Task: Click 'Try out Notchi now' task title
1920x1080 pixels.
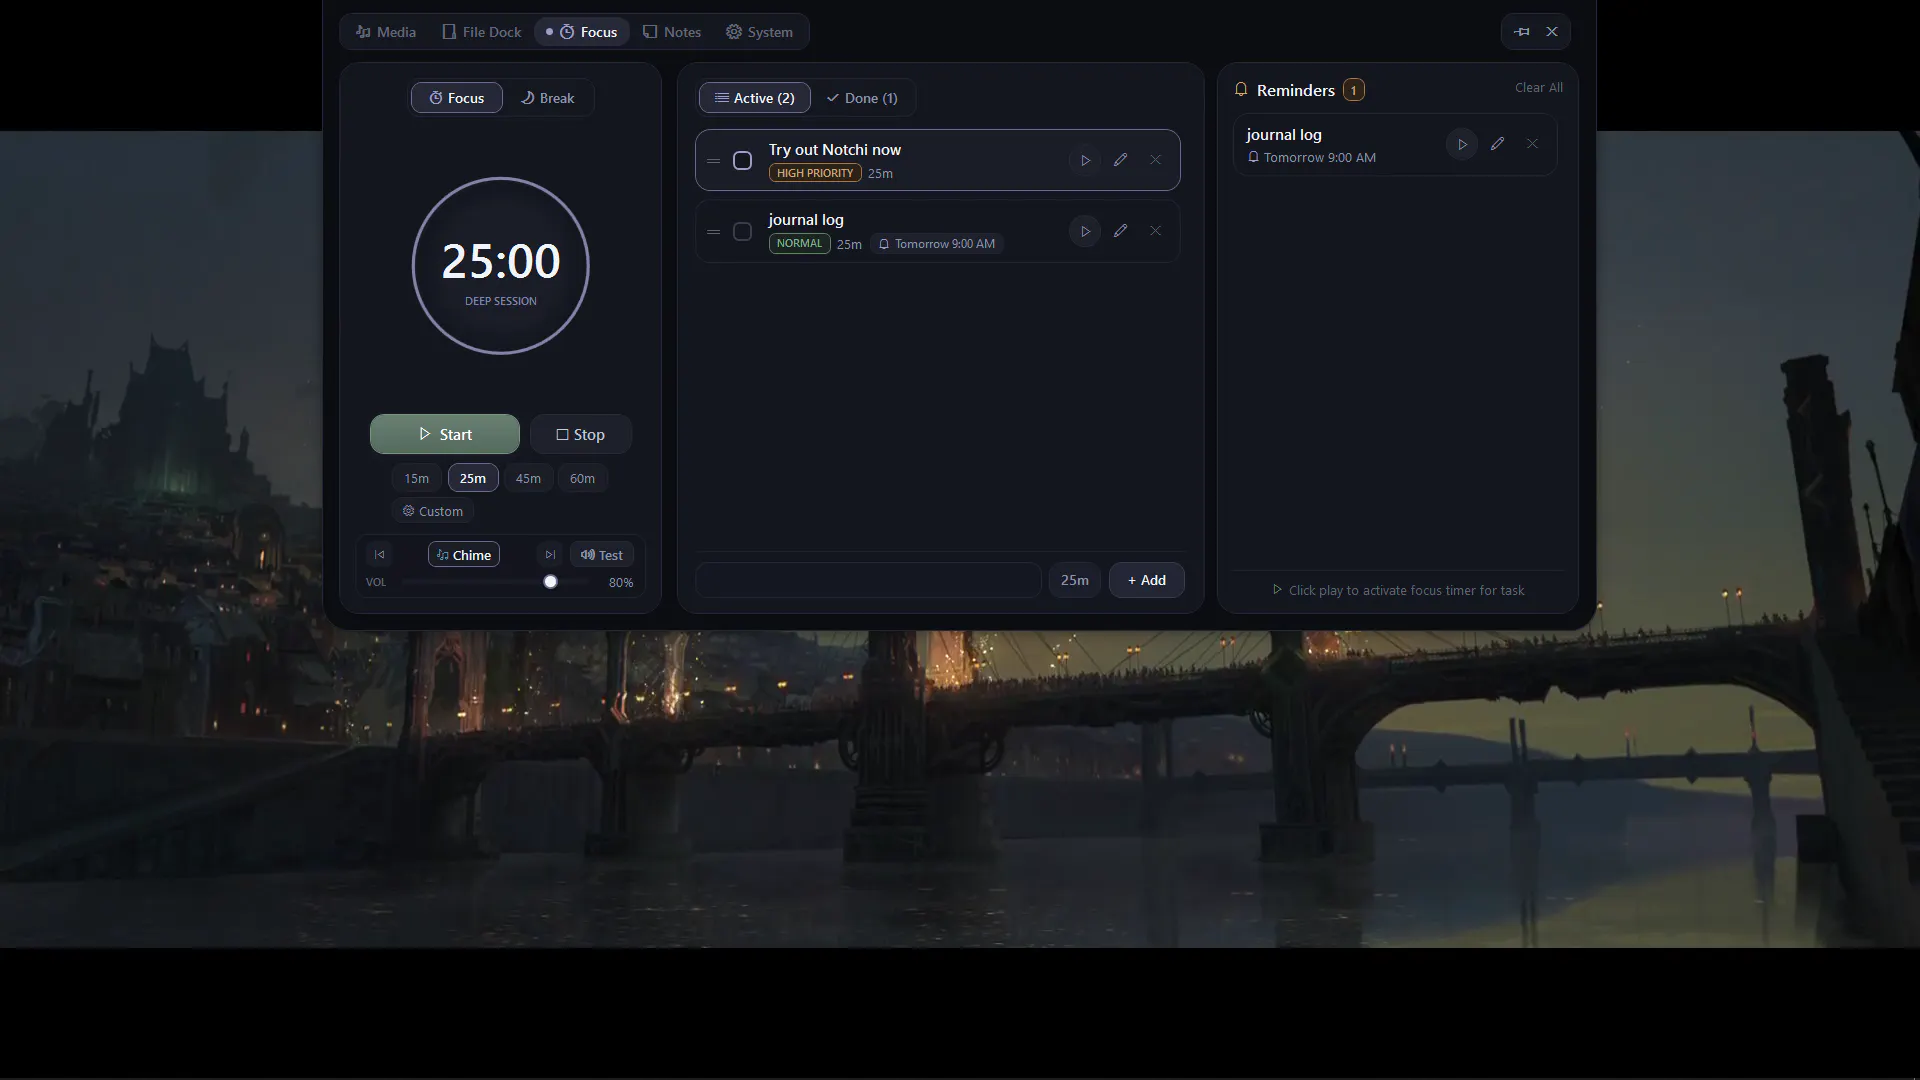Action: point(835,150)
